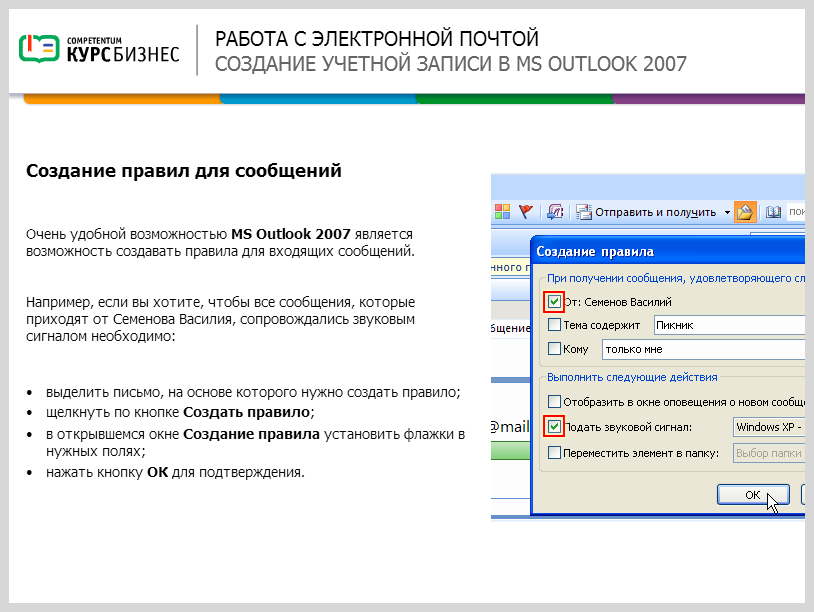Open the Address Book icon
The height and width of the screenshot is (612, 814).
pos(774,212)
